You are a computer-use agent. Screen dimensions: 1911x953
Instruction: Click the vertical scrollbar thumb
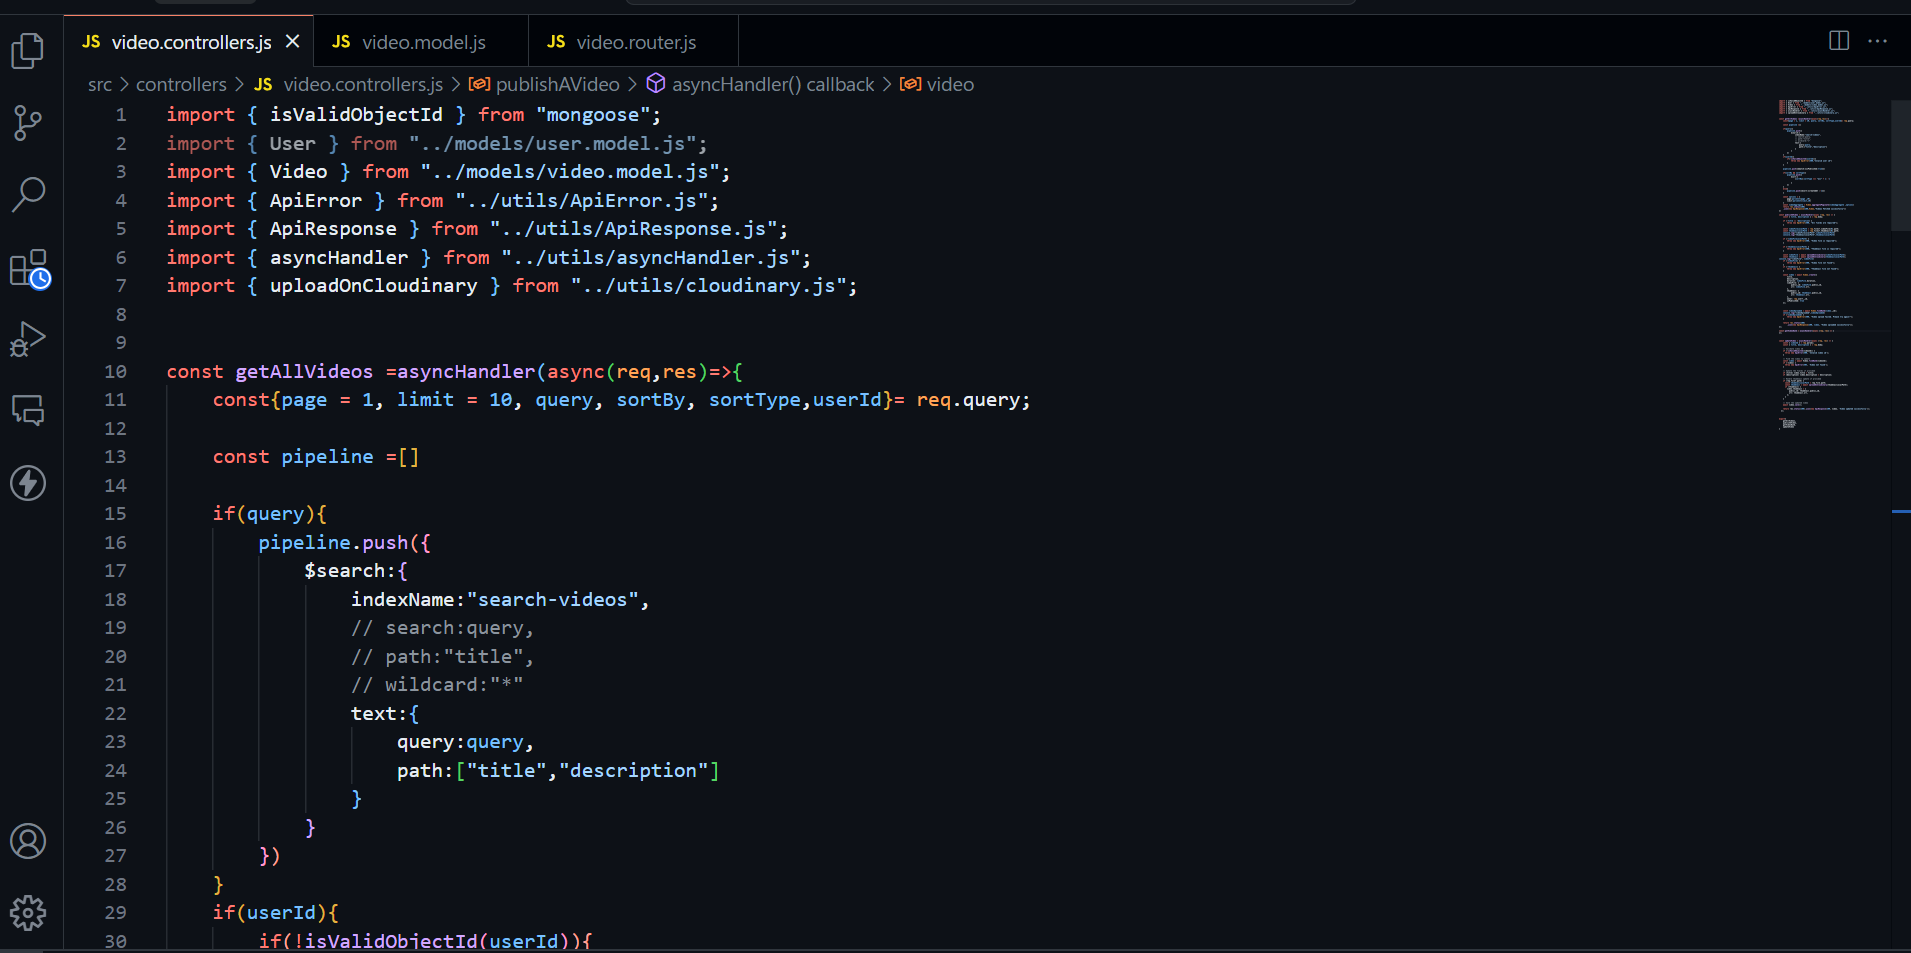pyautogui.click(x=1901, y=165)
